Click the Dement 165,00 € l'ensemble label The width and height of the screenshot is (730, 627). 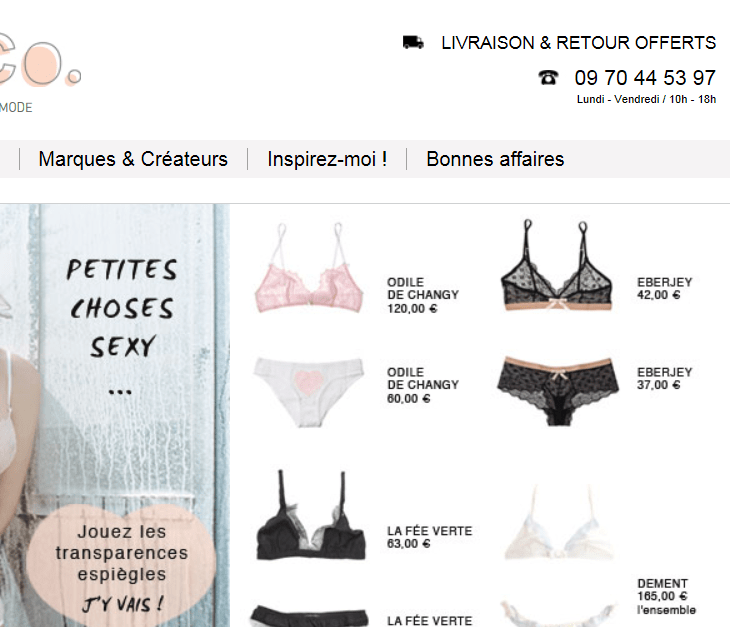click(x=667, y=597)
